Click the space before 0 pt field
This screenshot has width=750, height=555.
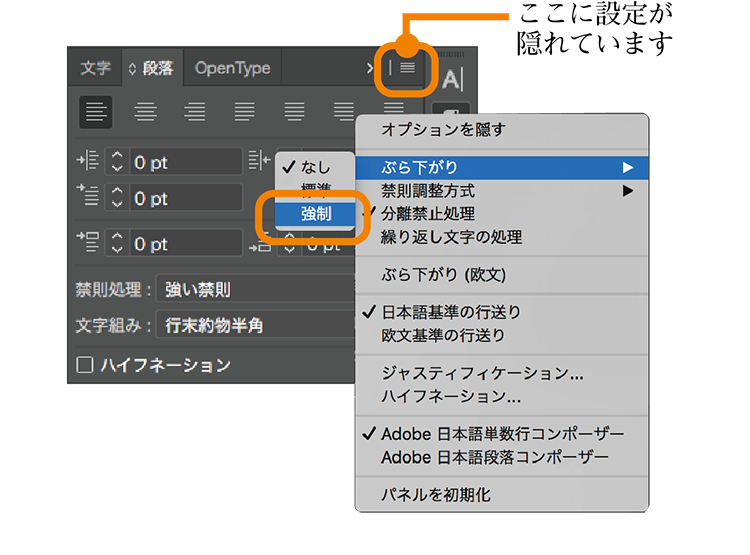(186, 243)
